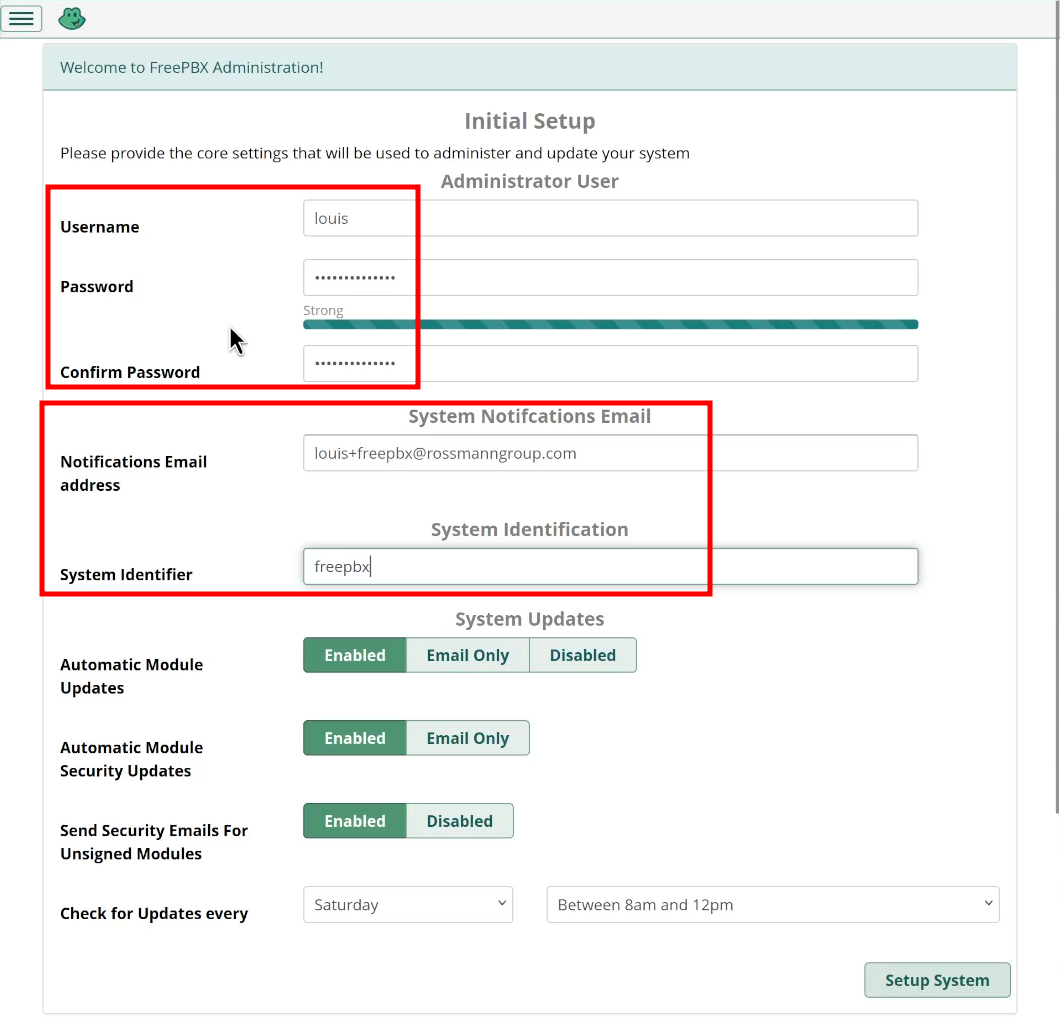This screenshot has width=1060, height=1020.
Task: Click the System Identifier field
Action: [x=610, y=566]
